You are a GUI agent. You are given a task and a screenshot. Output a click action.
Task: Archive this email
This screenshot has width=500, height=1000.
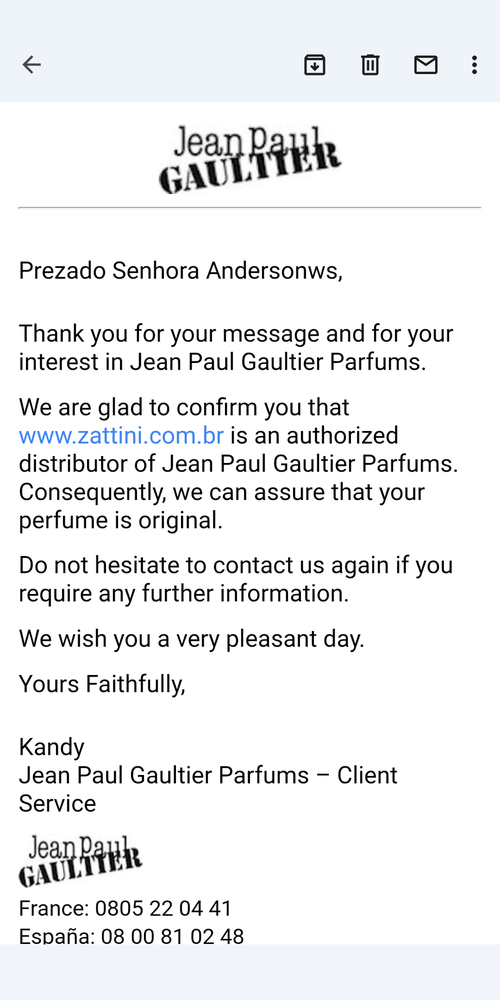pyautogui.click(x=314, y=64)
